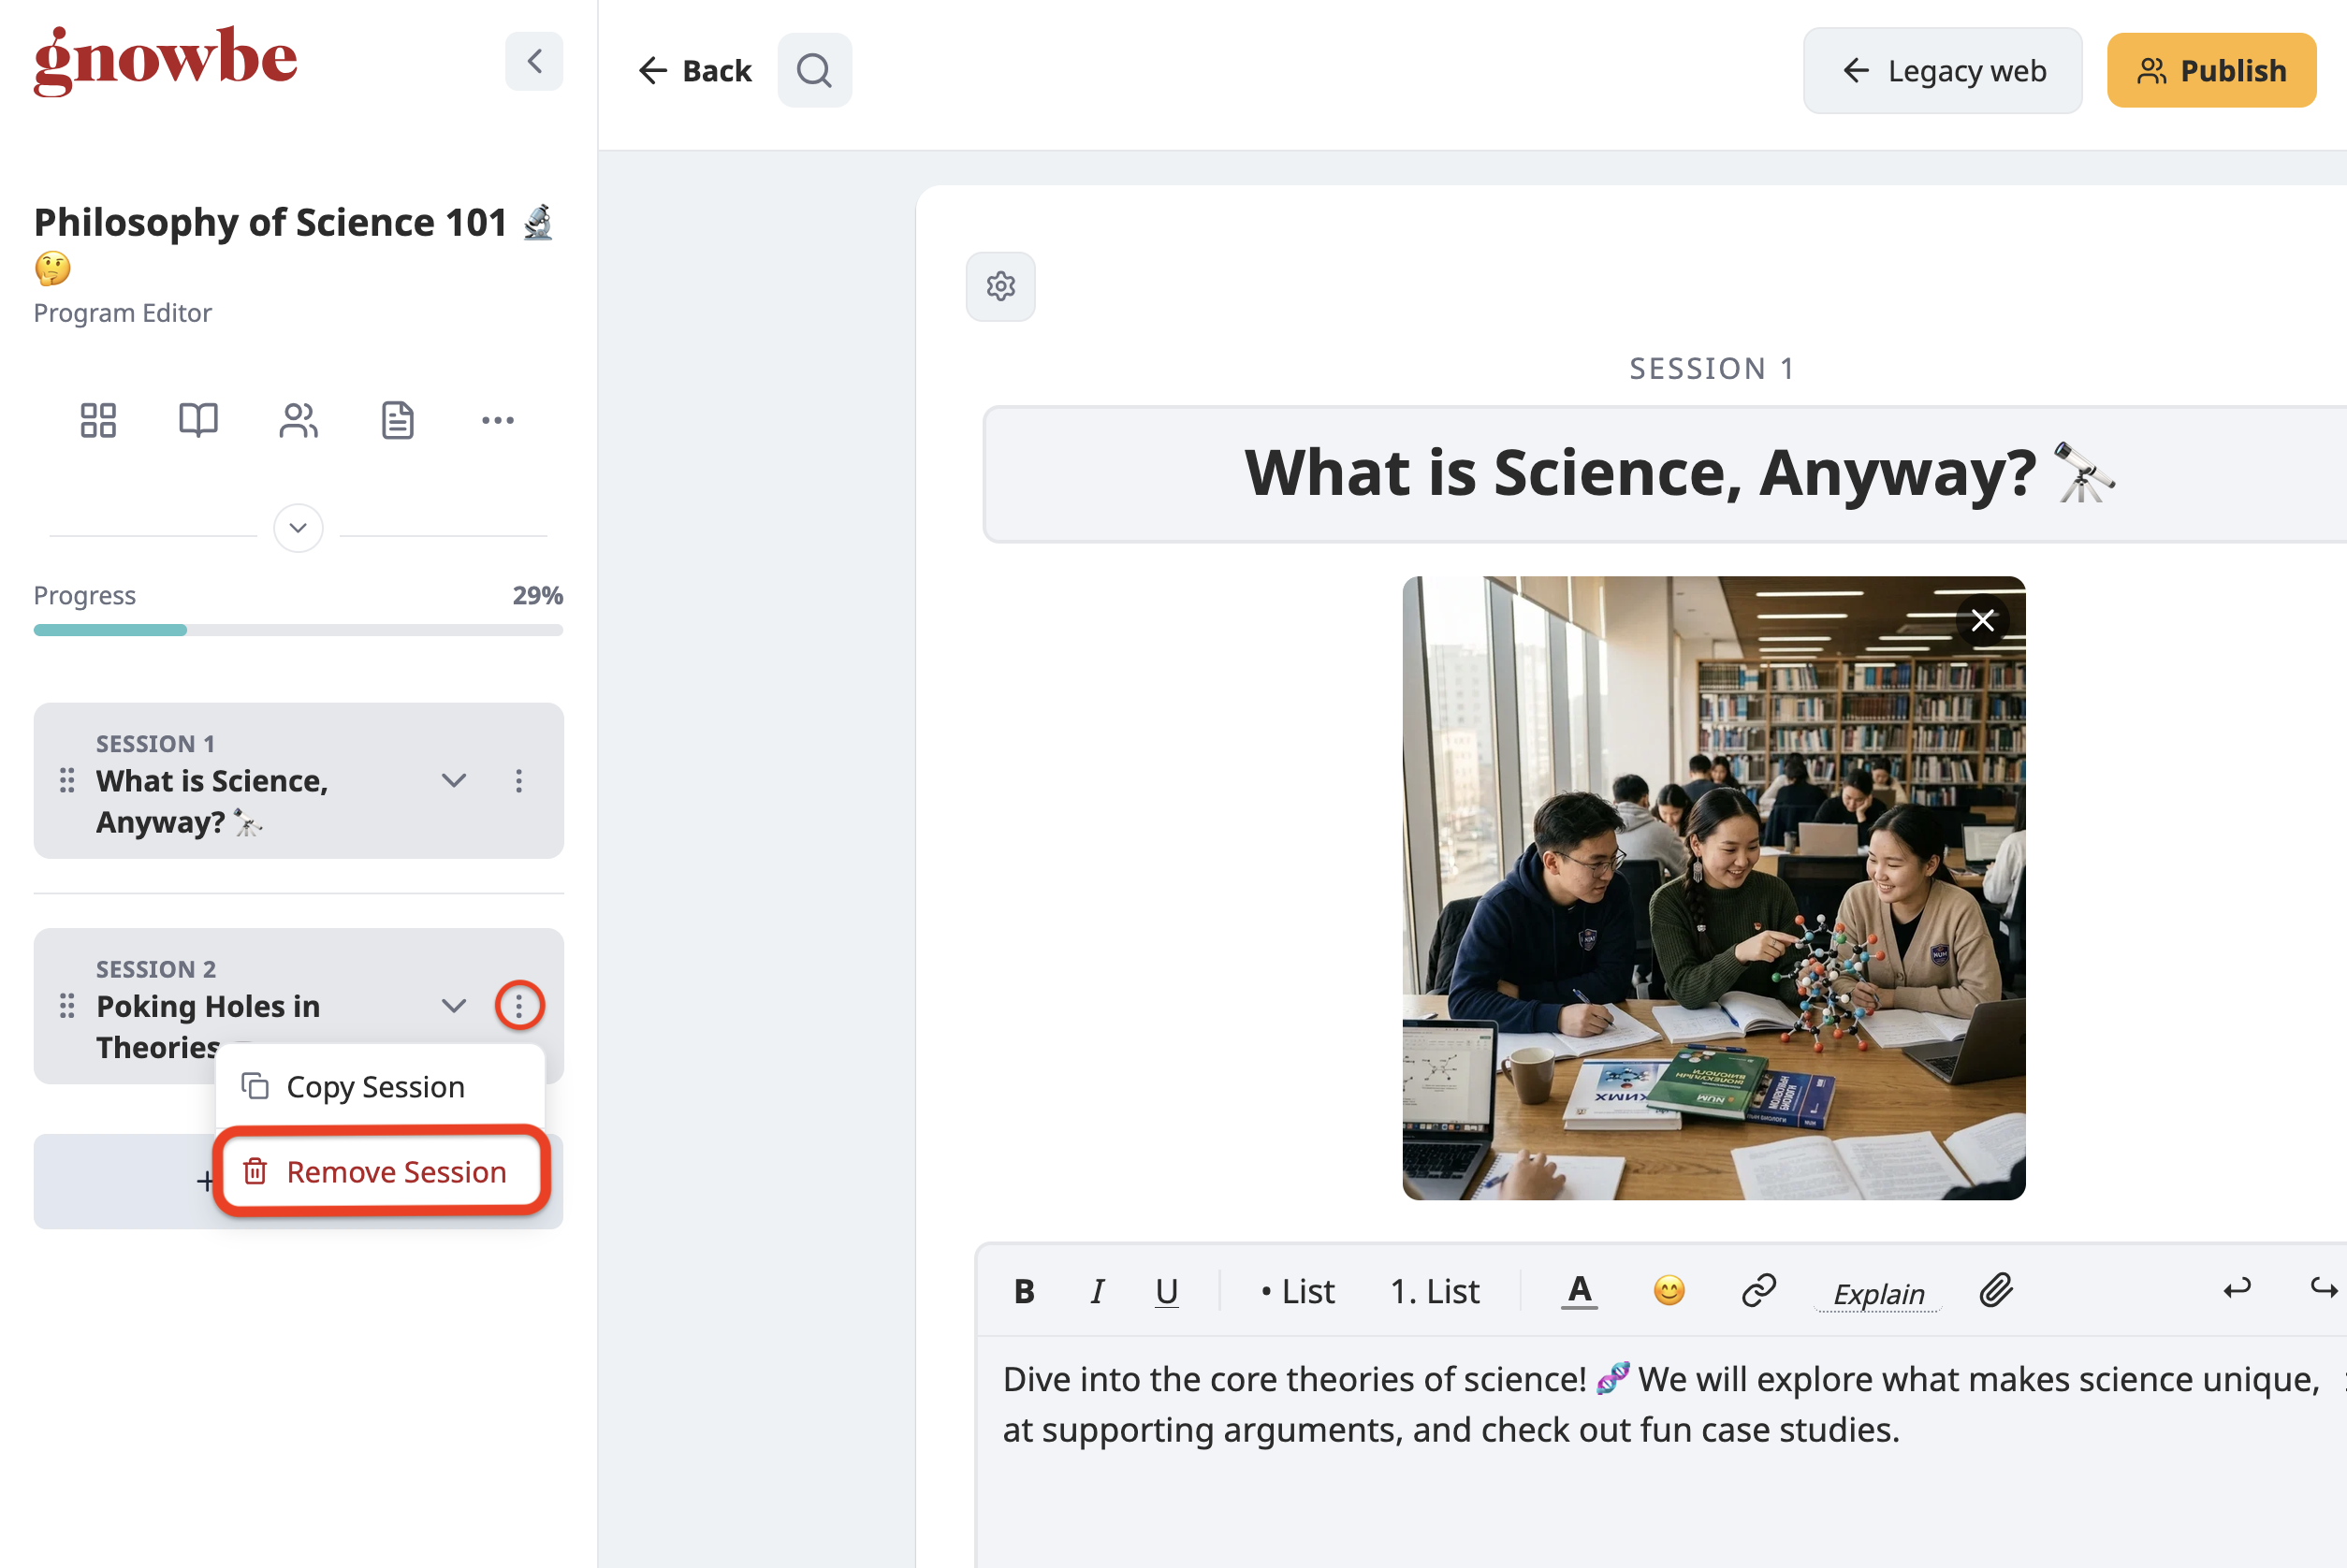The image size is (2347, 1568).
Task: Click the Progress bar
Action: 298,630
